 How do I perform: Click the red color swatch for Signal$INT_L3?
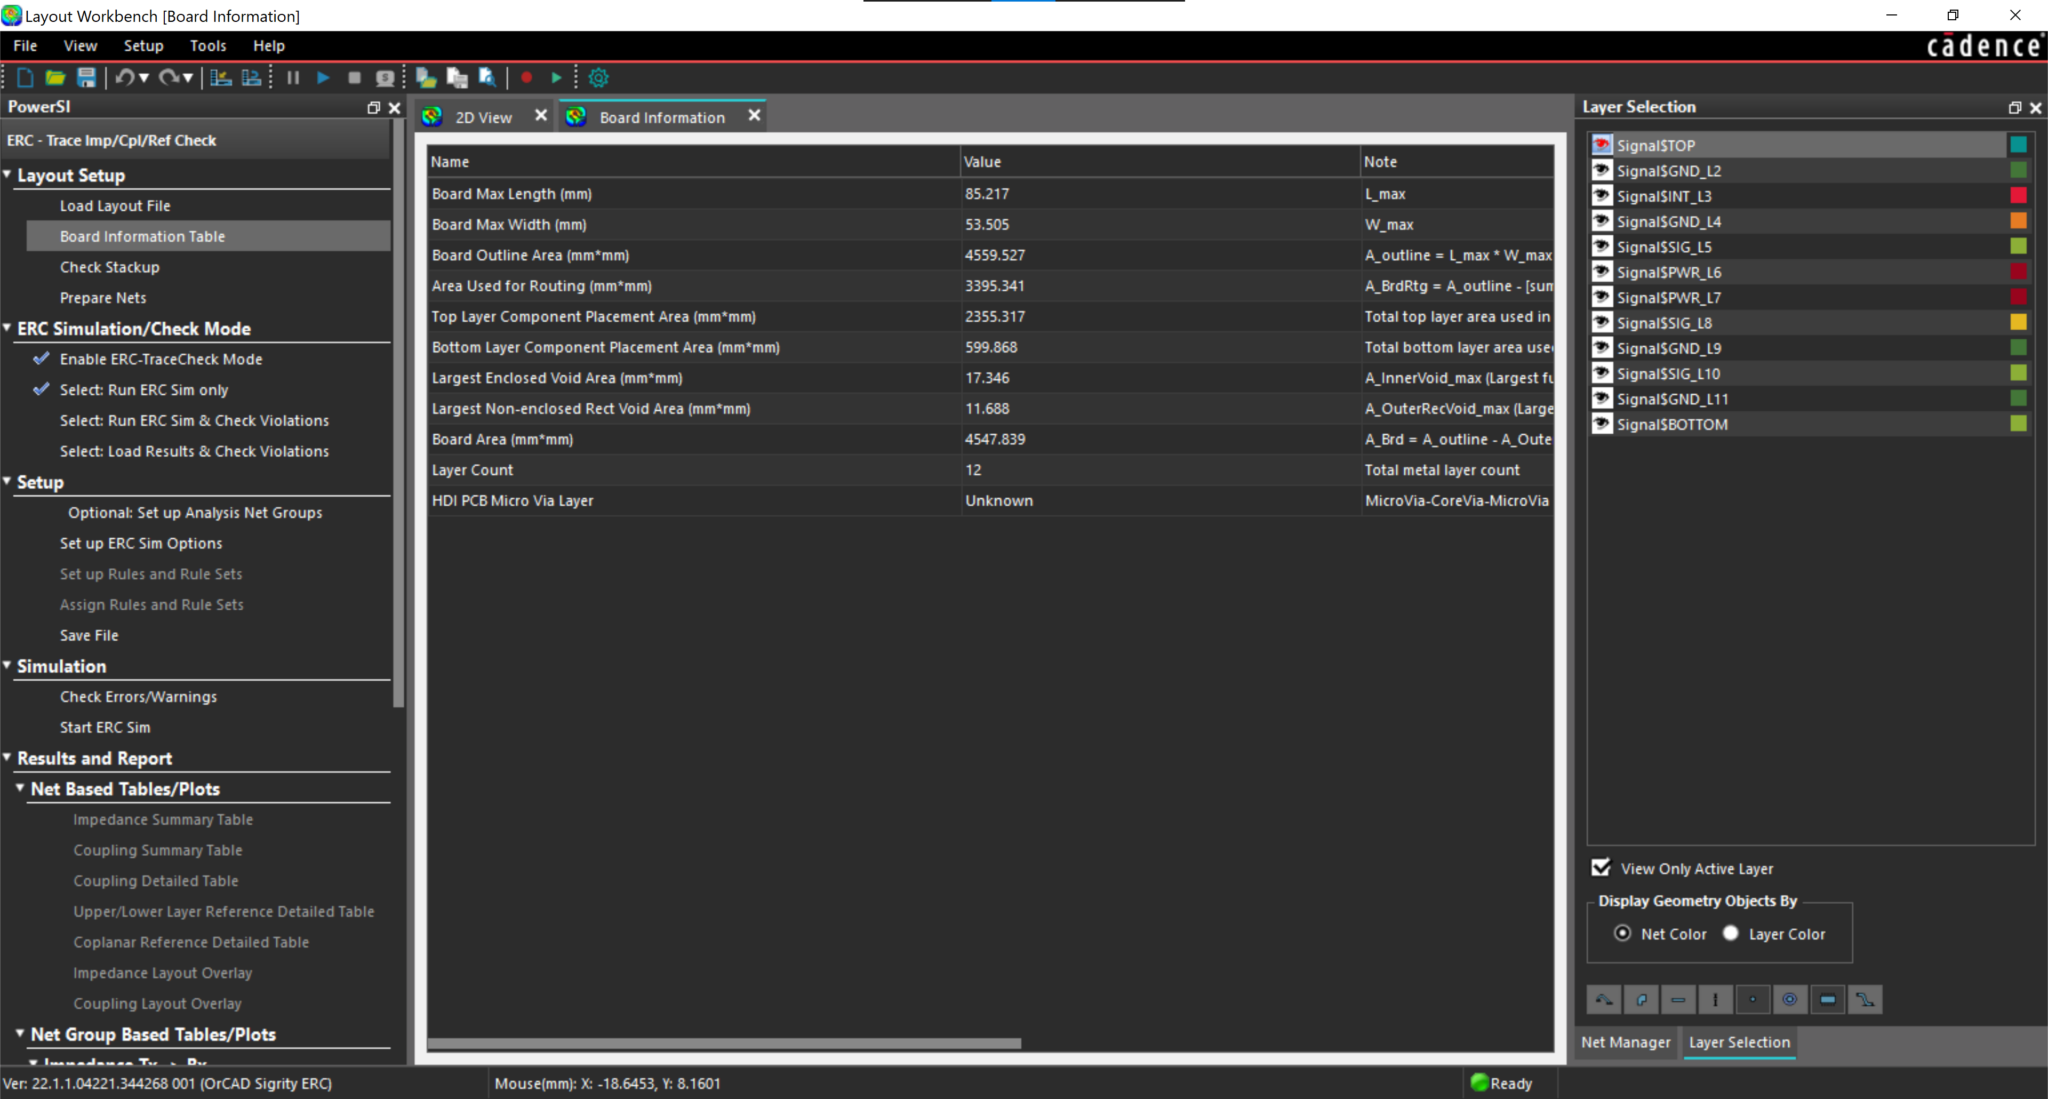tap(2018, 196)
